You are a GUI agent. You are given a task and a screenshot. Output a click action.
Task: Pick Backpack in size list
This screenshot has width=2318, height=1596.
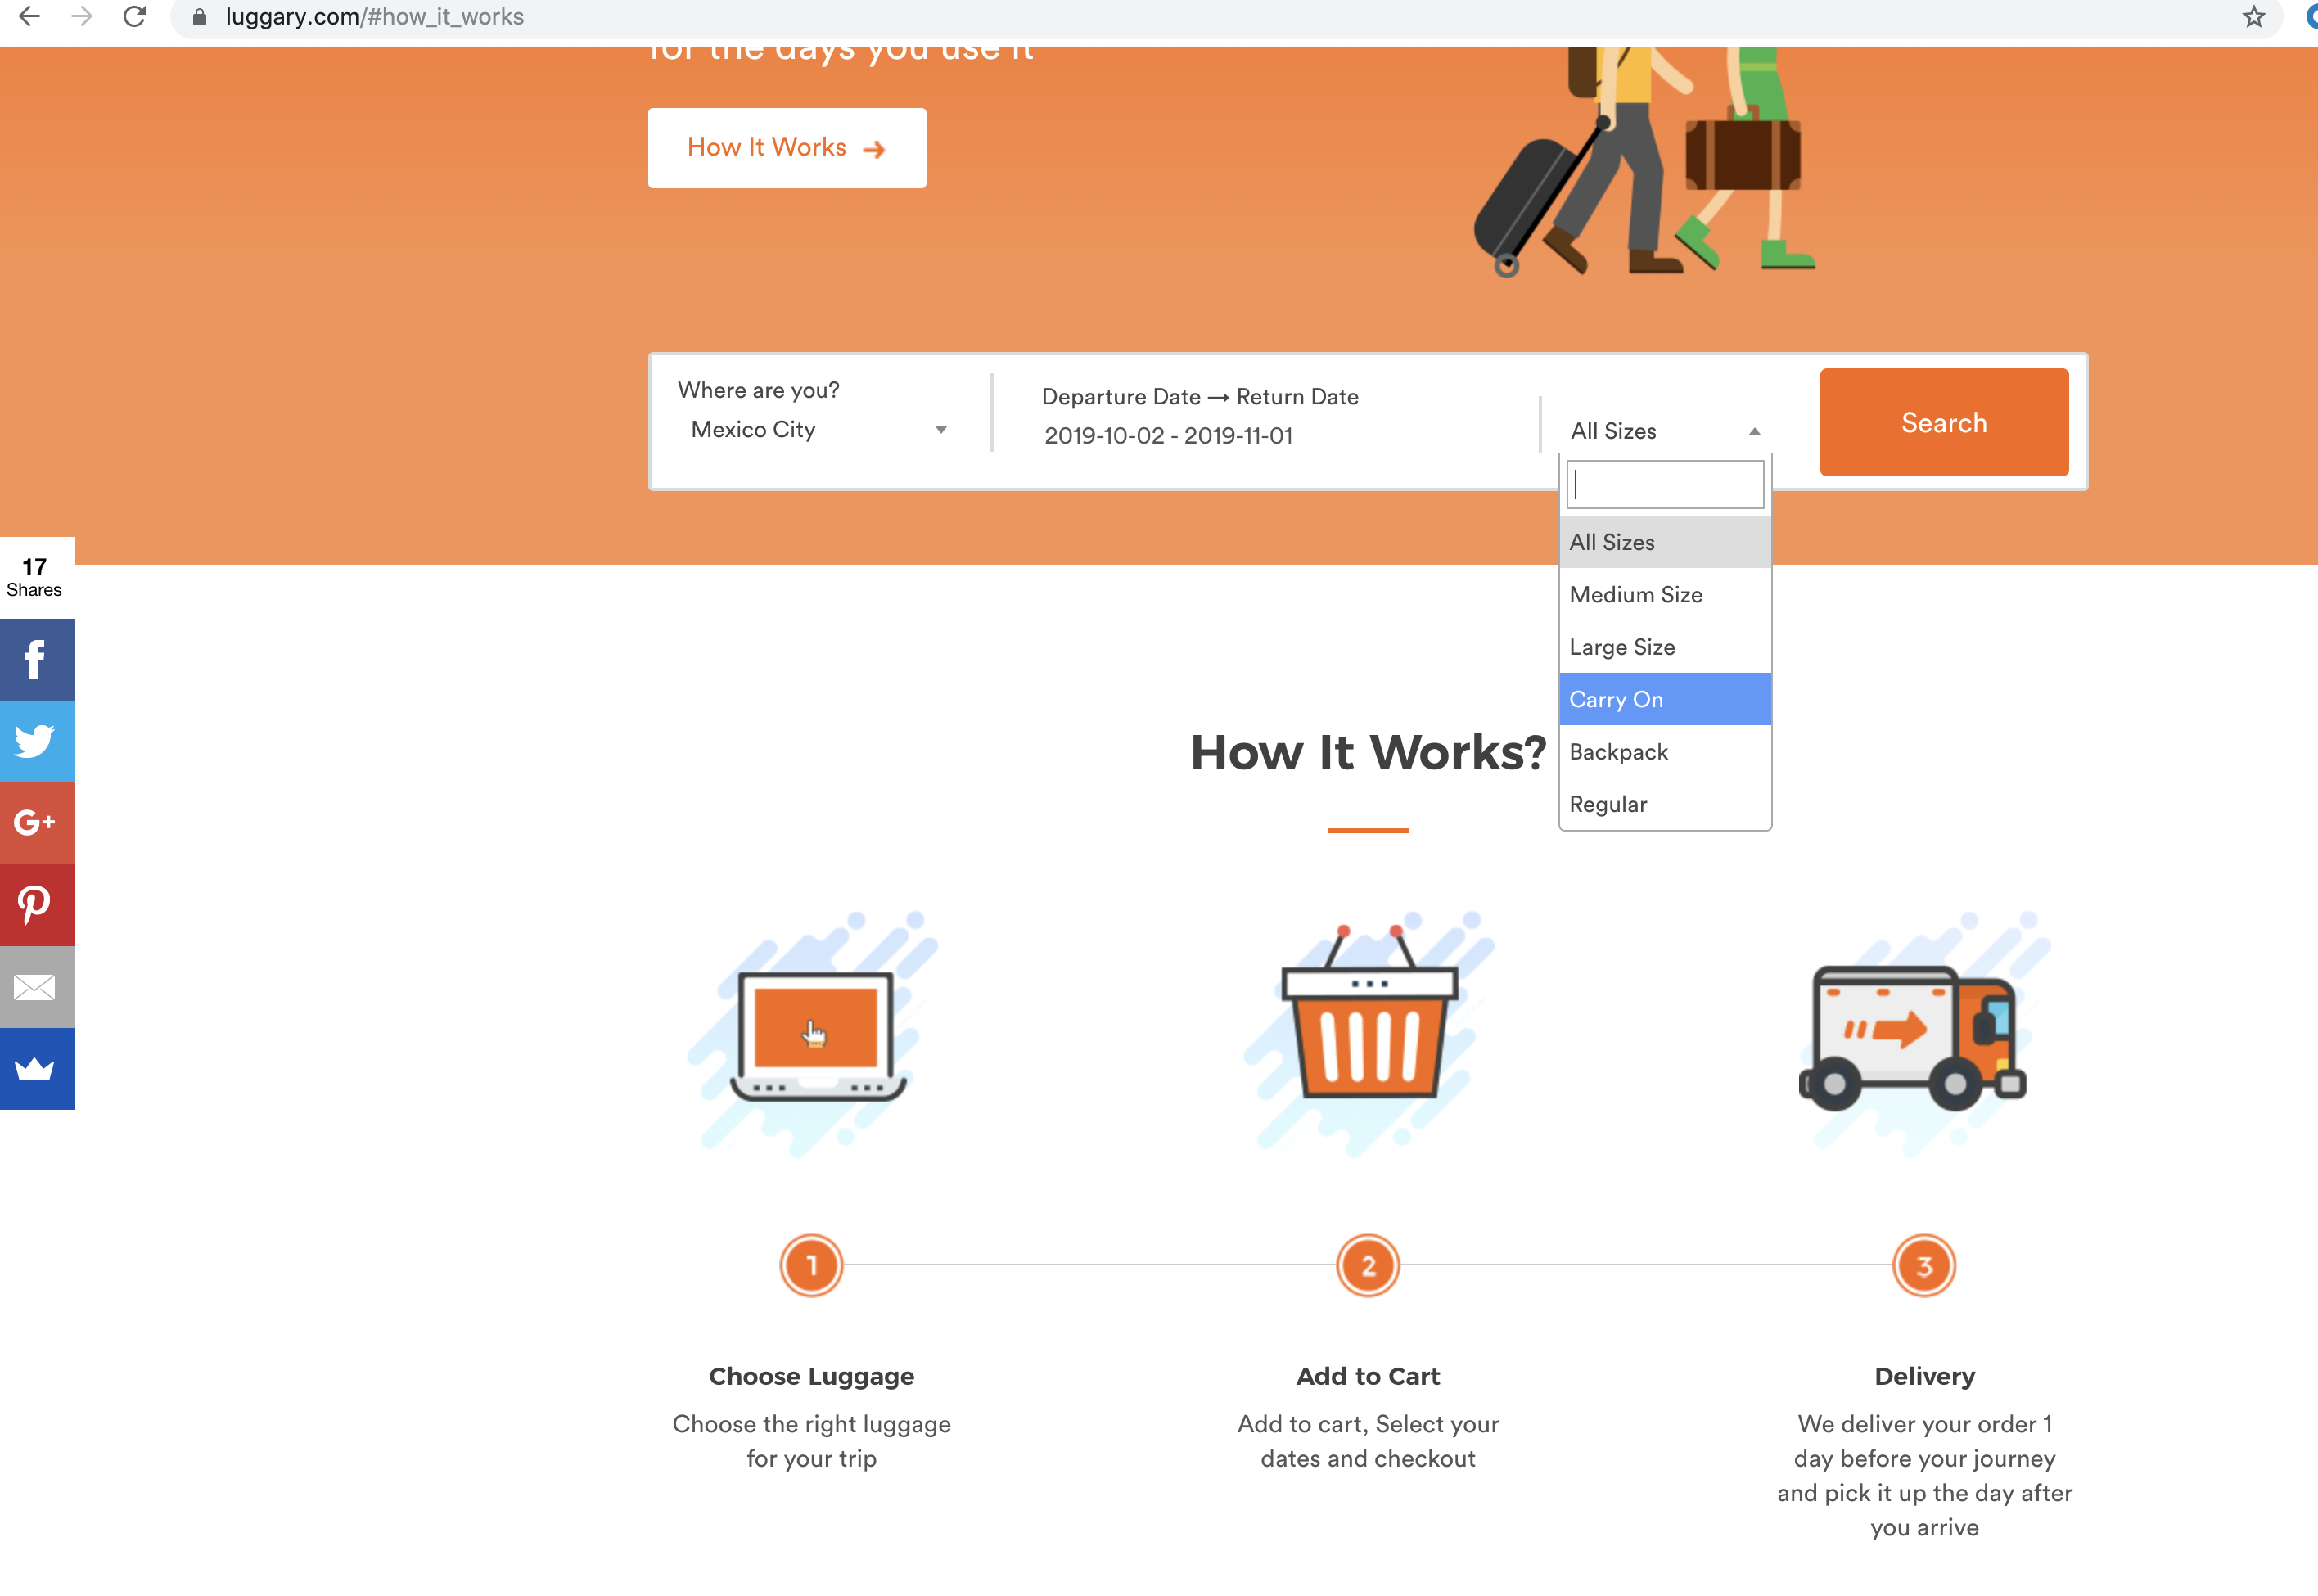pyautogui.click(x=1664, y=752)
